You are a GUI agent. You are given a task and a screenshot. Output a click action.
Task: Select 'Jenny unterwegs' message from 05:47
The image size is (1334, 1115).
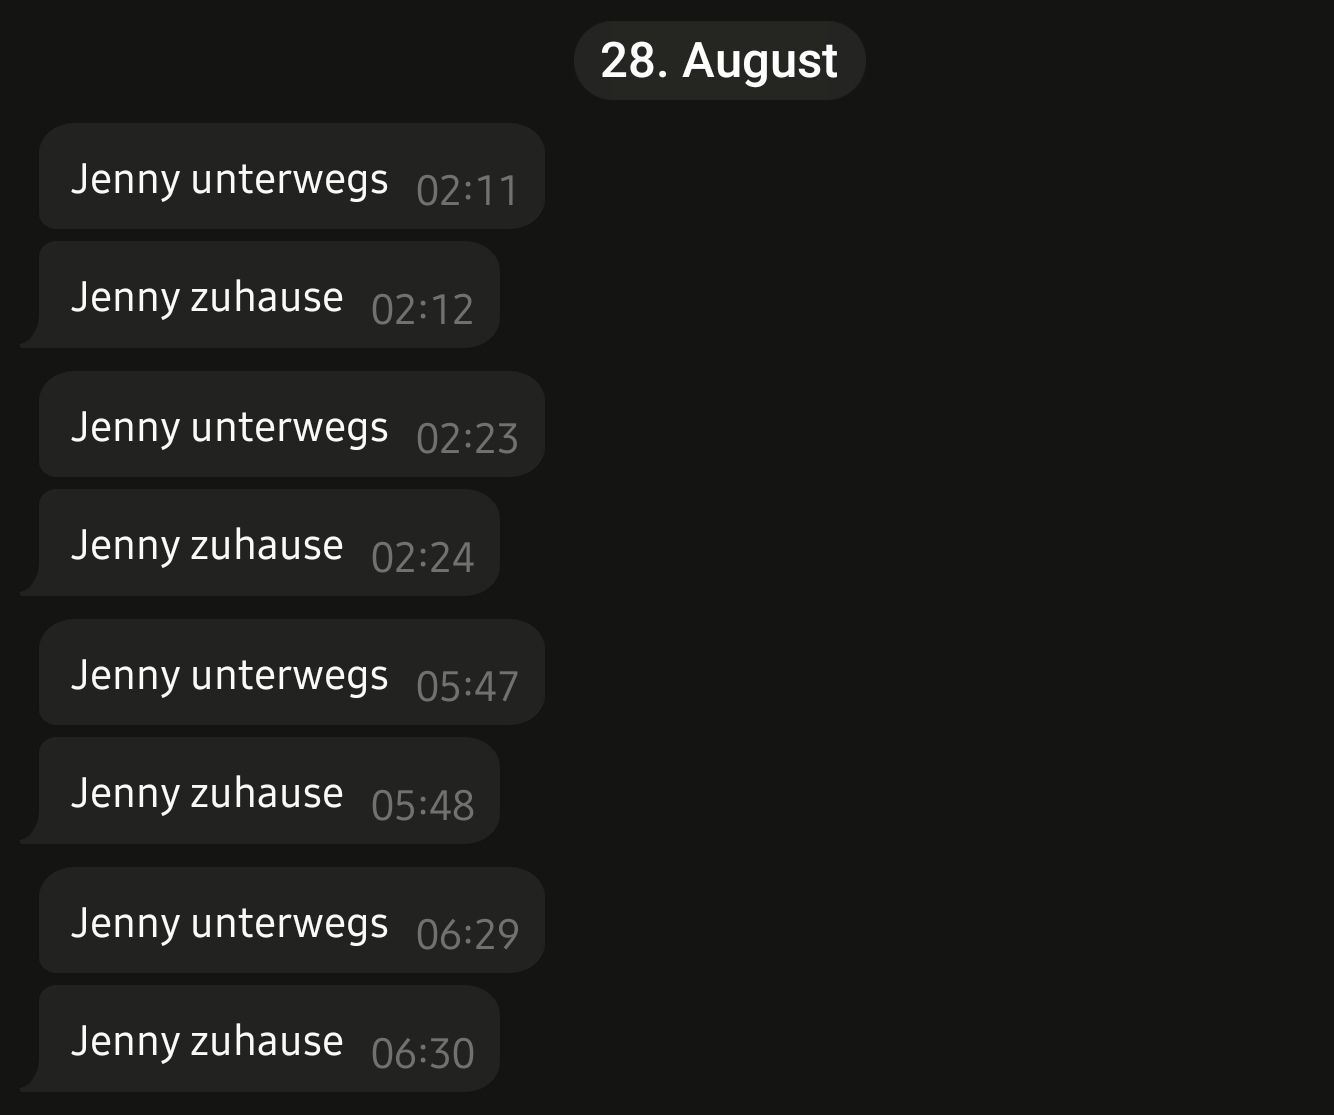[292, 672]
